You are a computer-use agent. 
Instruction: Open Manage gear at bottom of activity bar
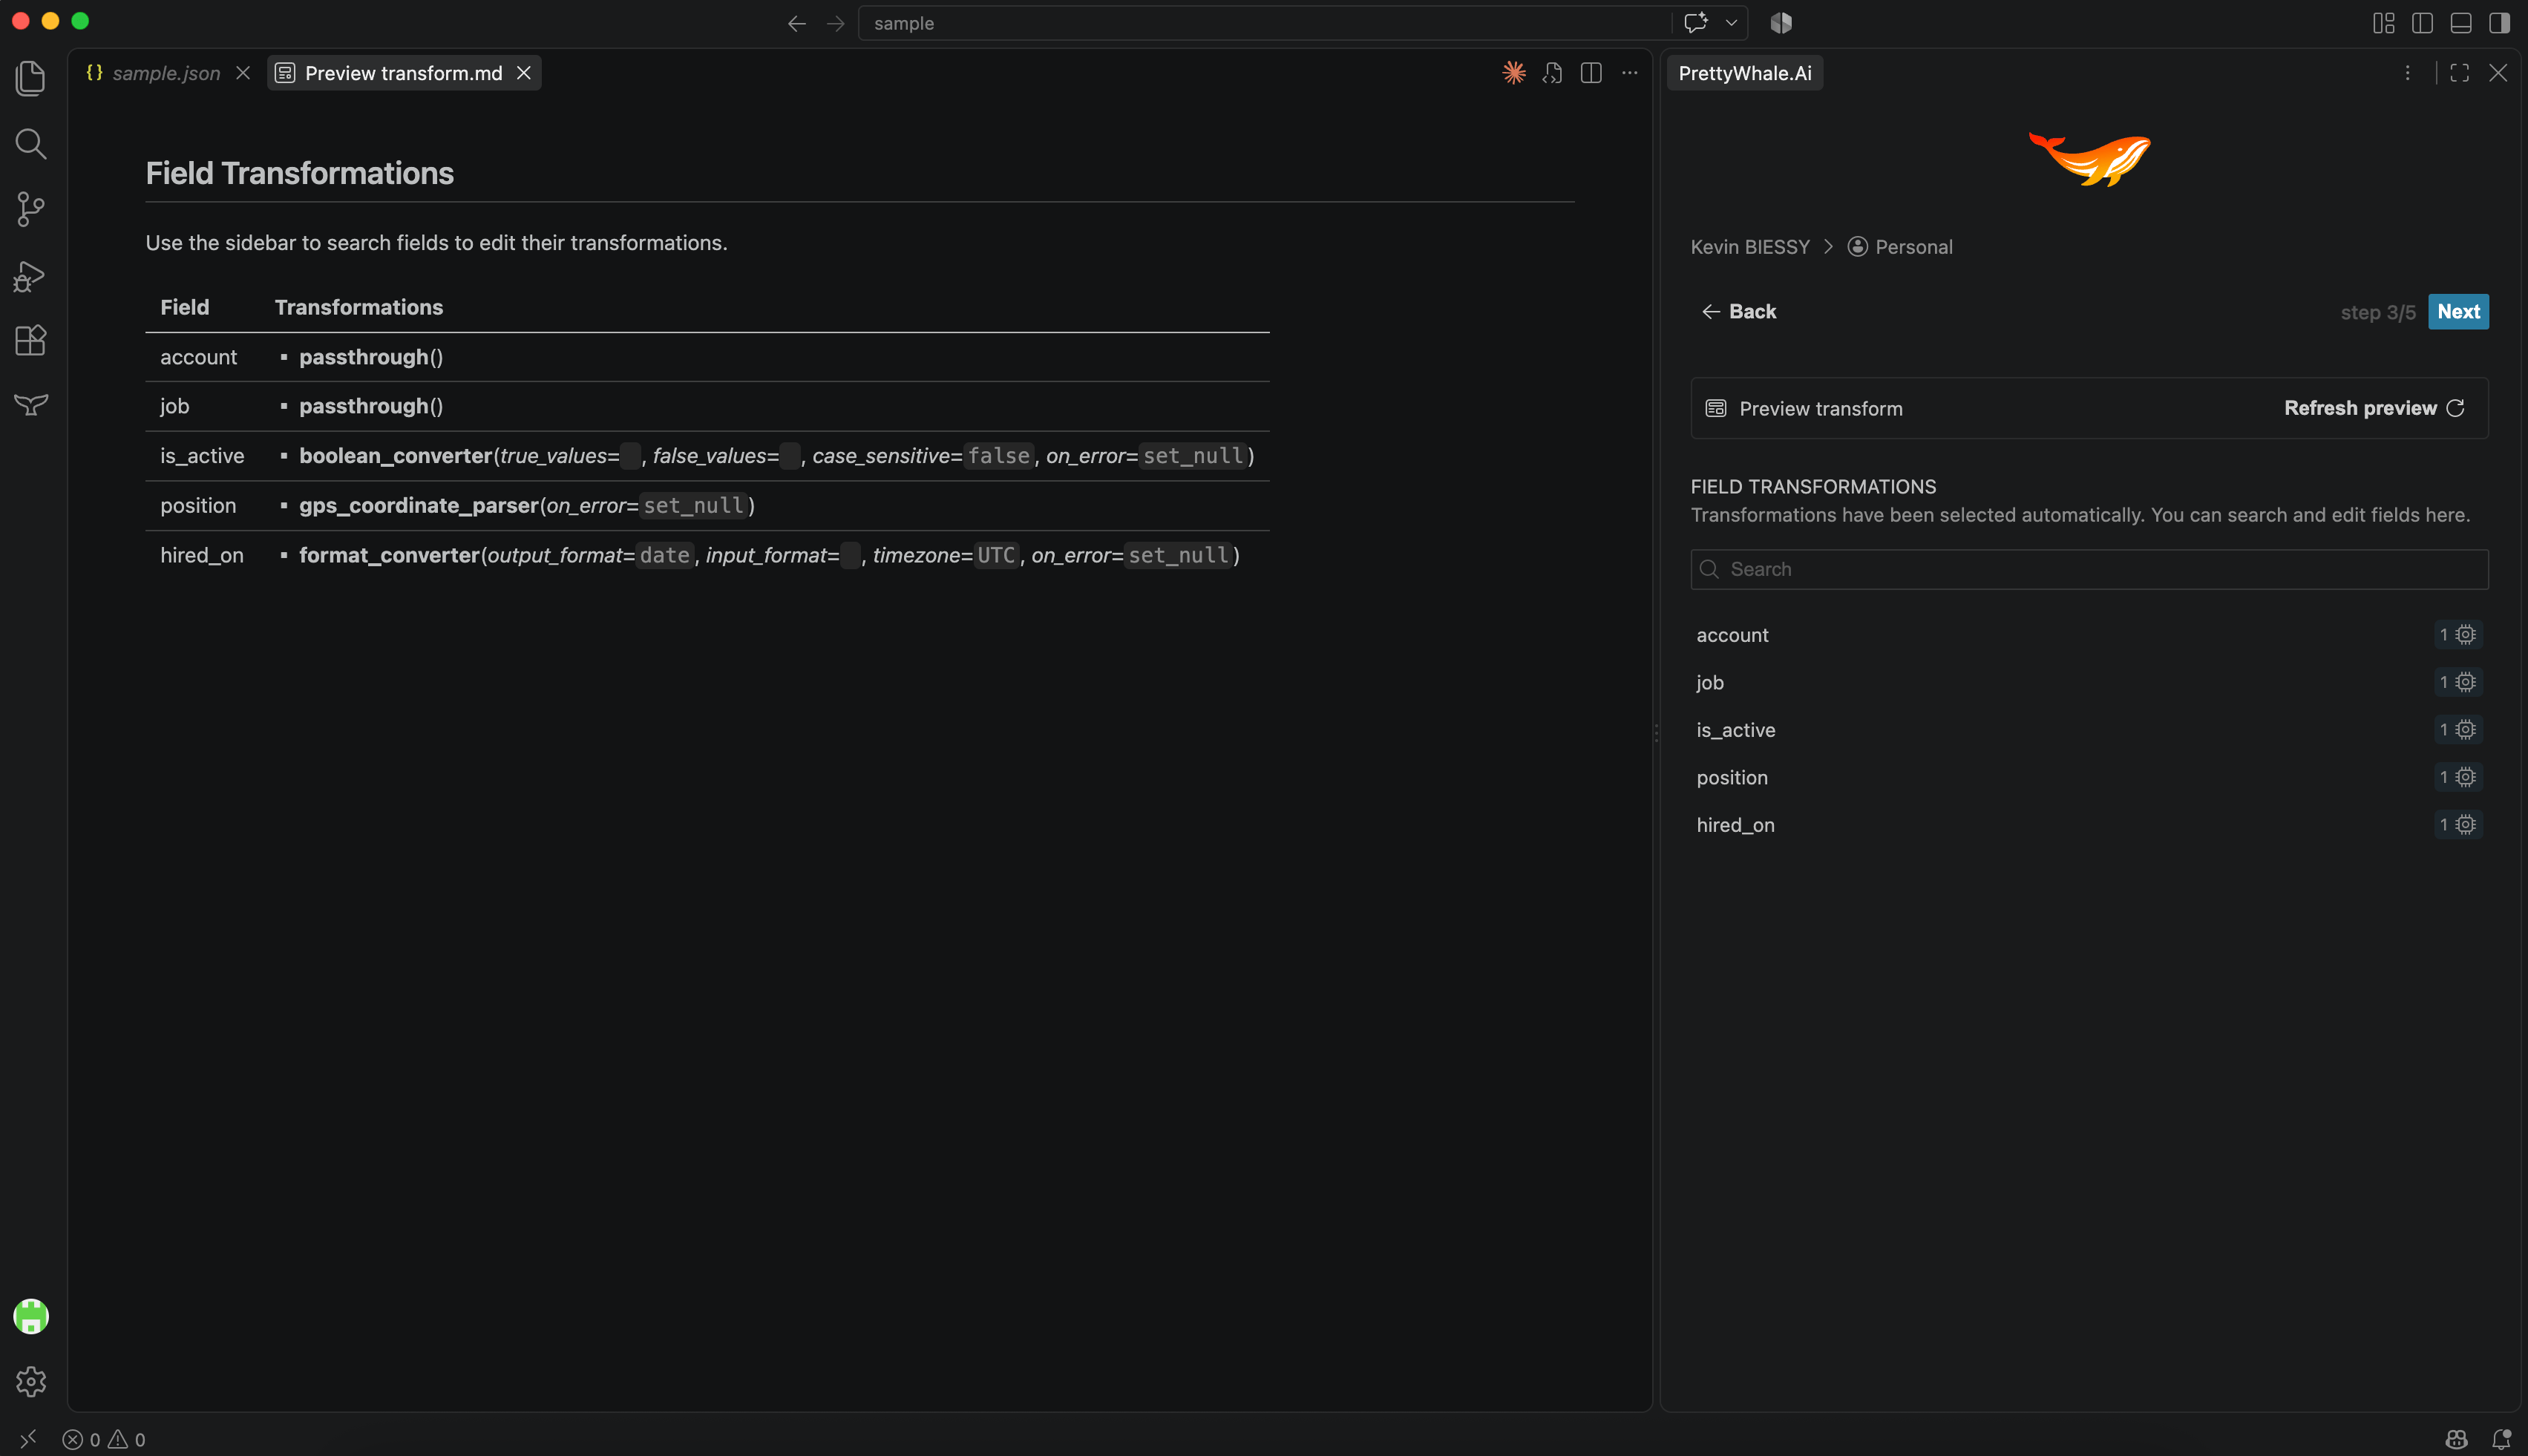[x=31, y=1381]
